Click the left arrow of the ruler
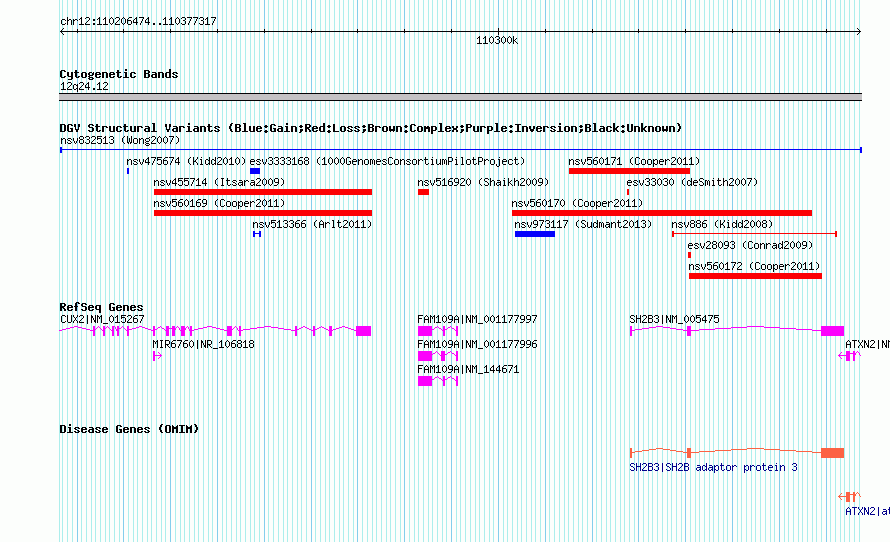Image resolution: width=890 pixels, height=542 pixels. pyautogui.click(x=62, y=31)
